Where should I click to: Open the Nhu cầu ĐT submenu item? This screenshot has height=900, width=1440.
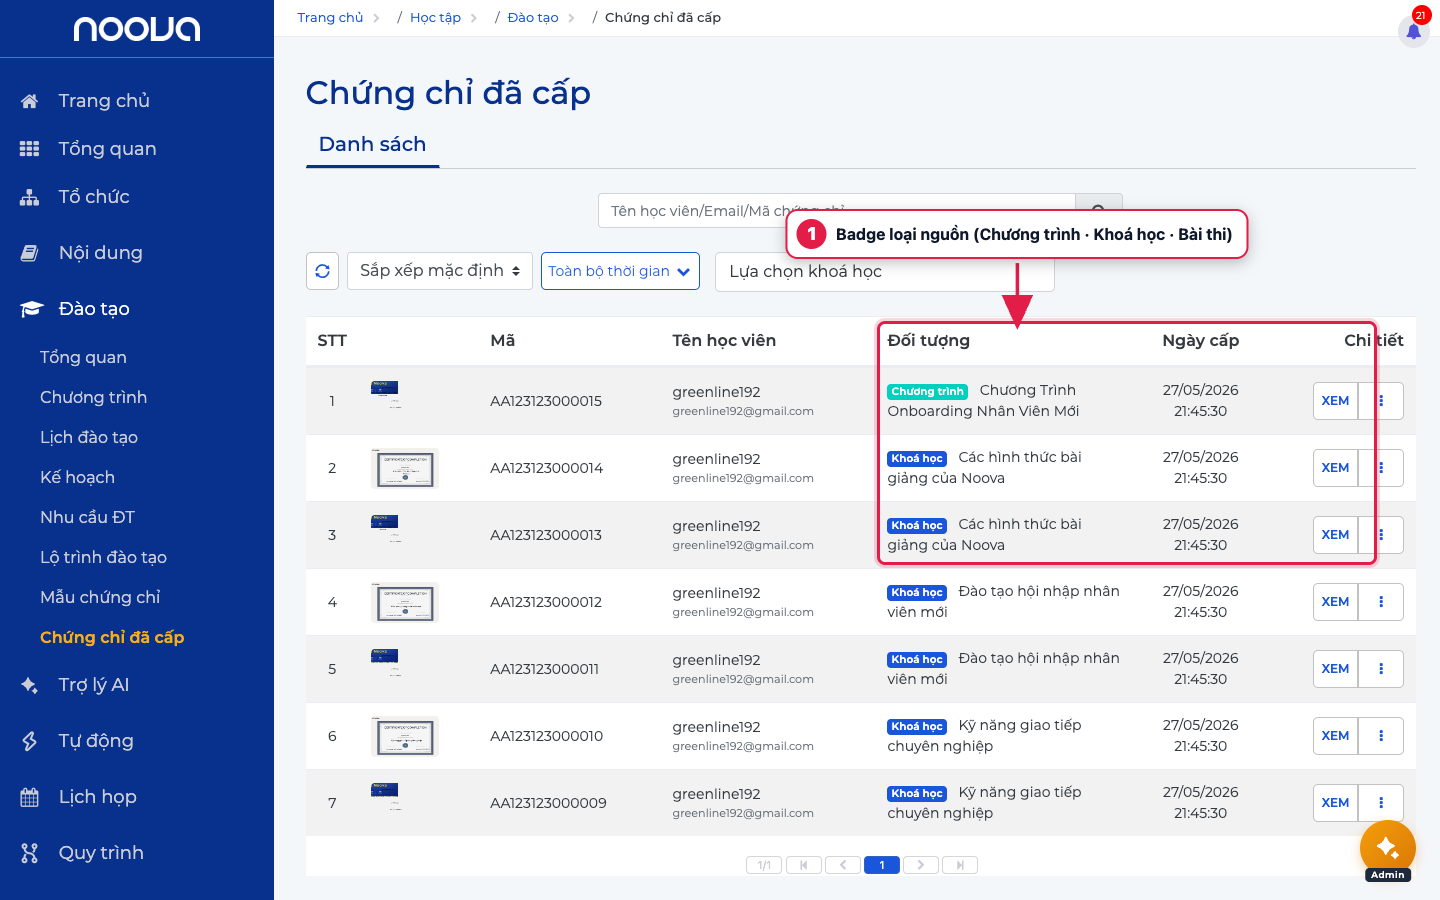point(87,517)
